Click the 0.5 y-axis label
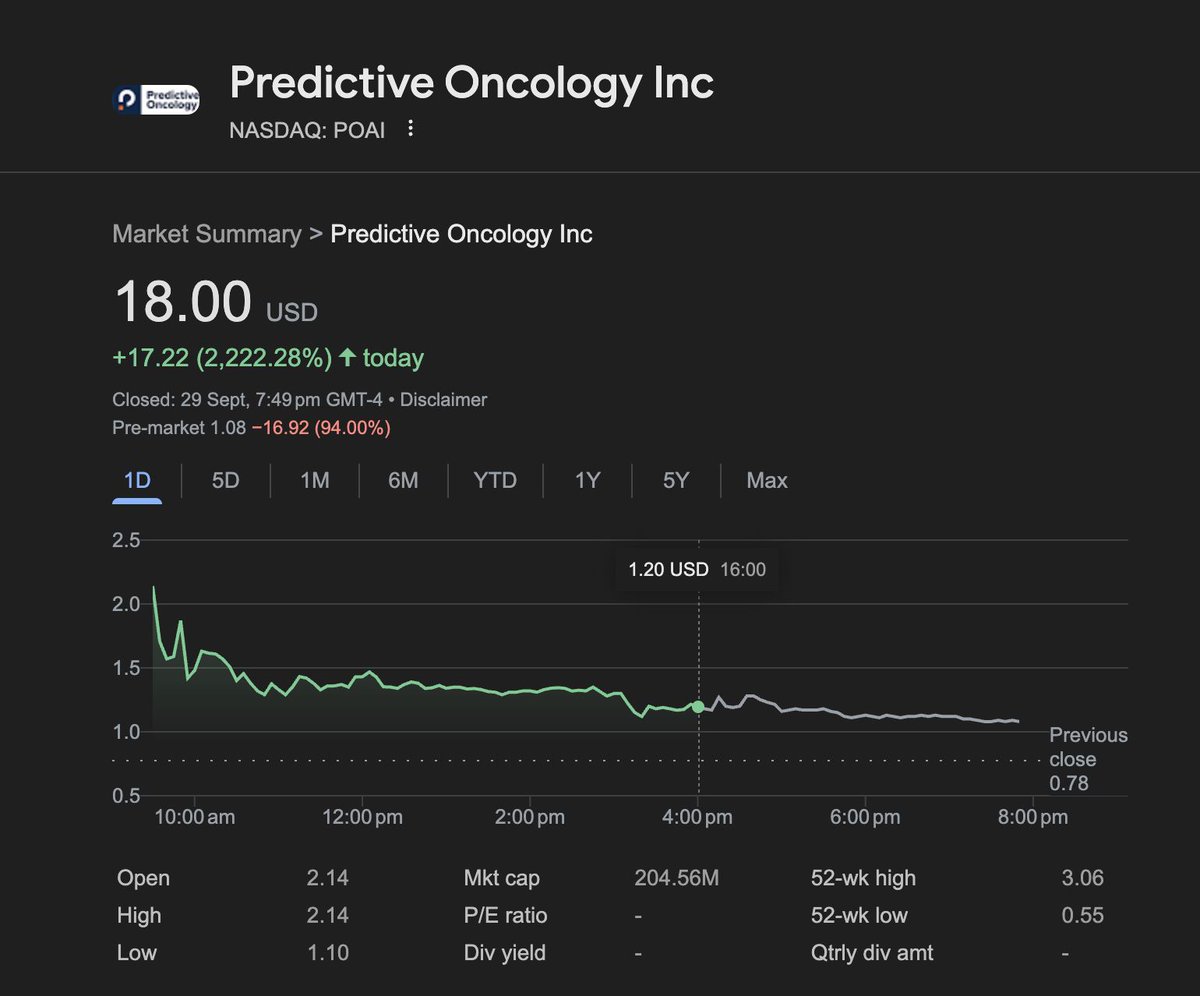Screen dimensions: 1200x996 click(x=127, y=796)
